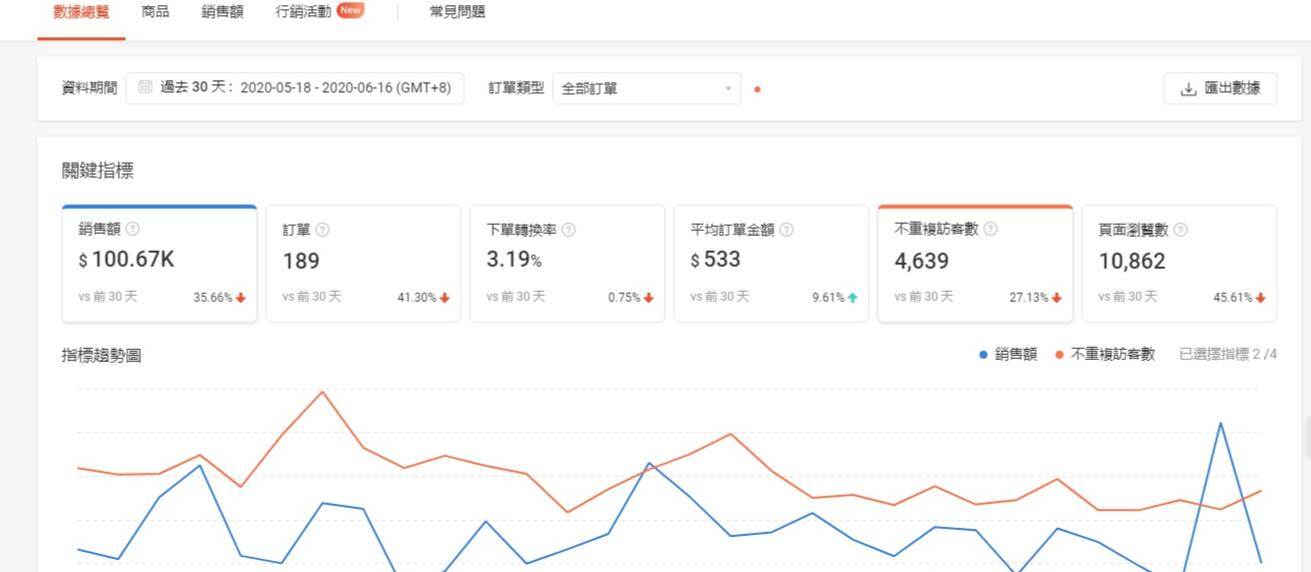Click green up arrow beside 9.61%

[x=853, y=298]
